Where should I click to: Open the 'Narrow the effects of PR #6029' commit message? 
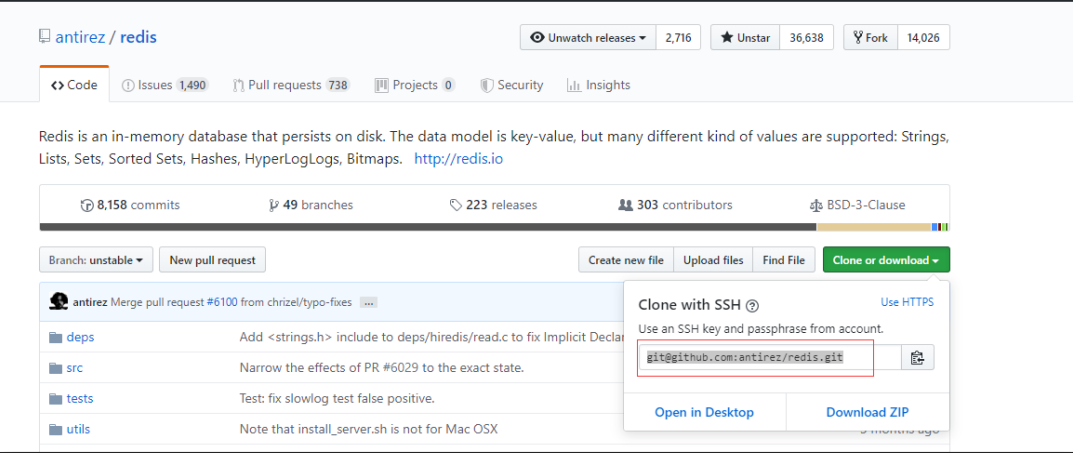click(382, 367)
